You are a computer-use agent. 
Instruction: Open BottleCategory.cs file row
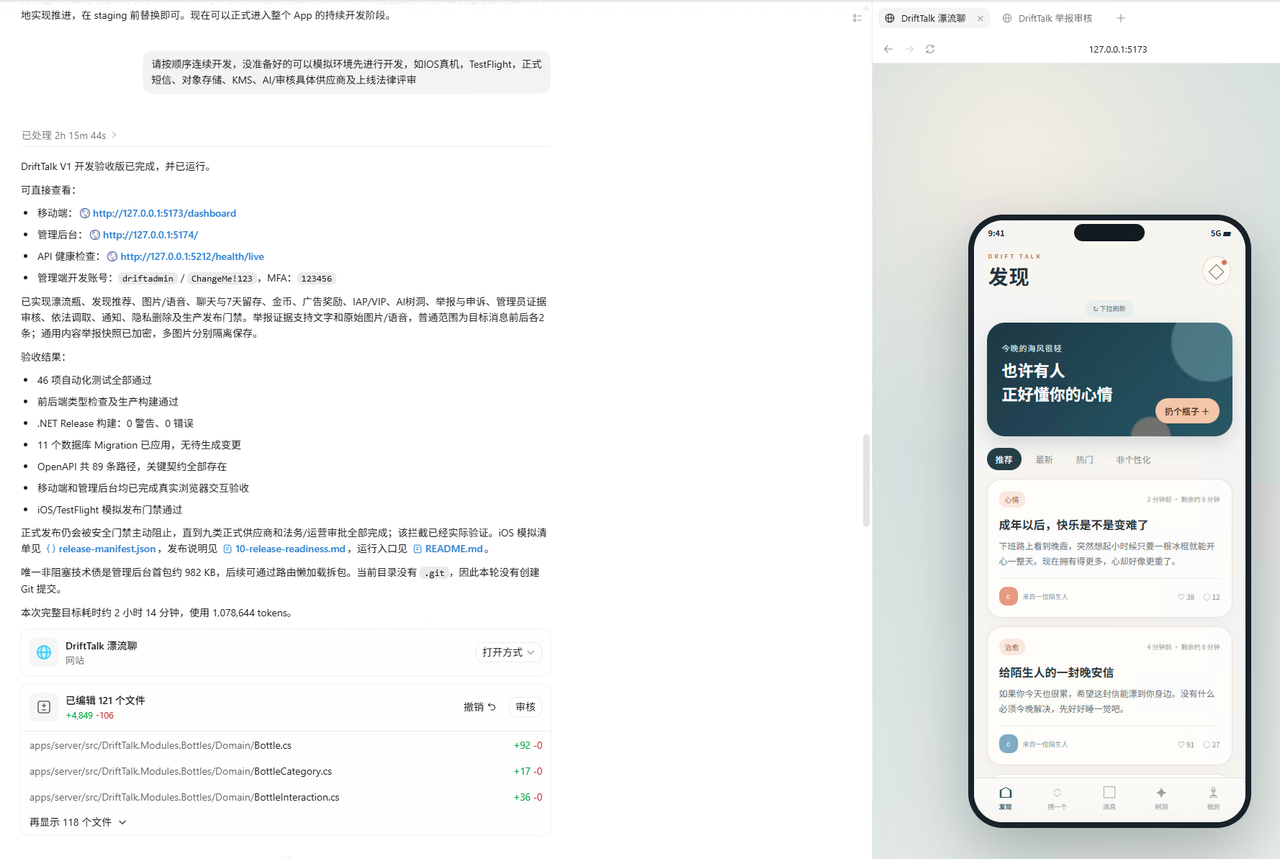pyautogui.click(x=286, y=771)
